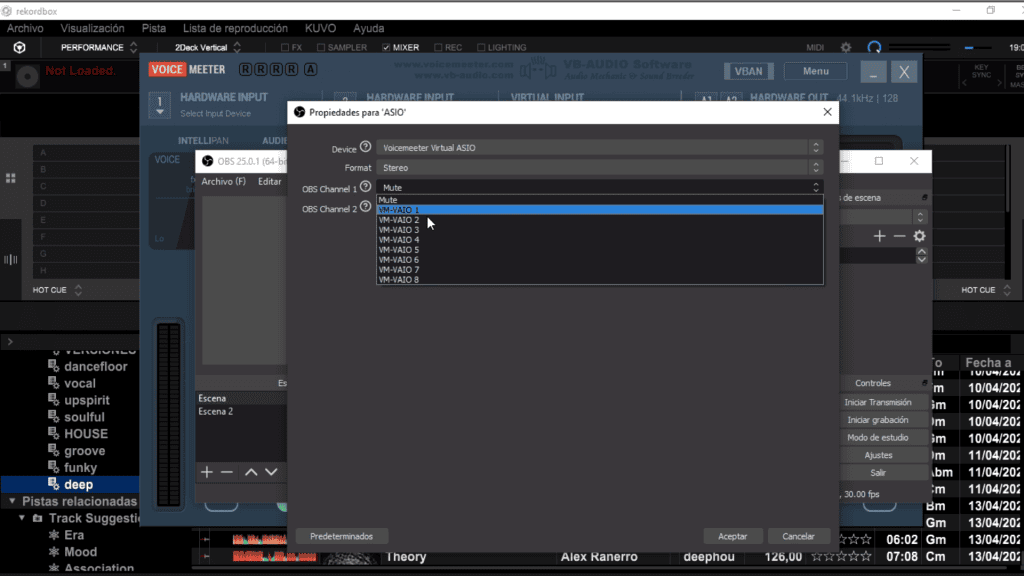The height and width of the screenshot is (576, 1024).
Task: Open the rekordbox Visualización menu
Action: click(x=92, y=28)
